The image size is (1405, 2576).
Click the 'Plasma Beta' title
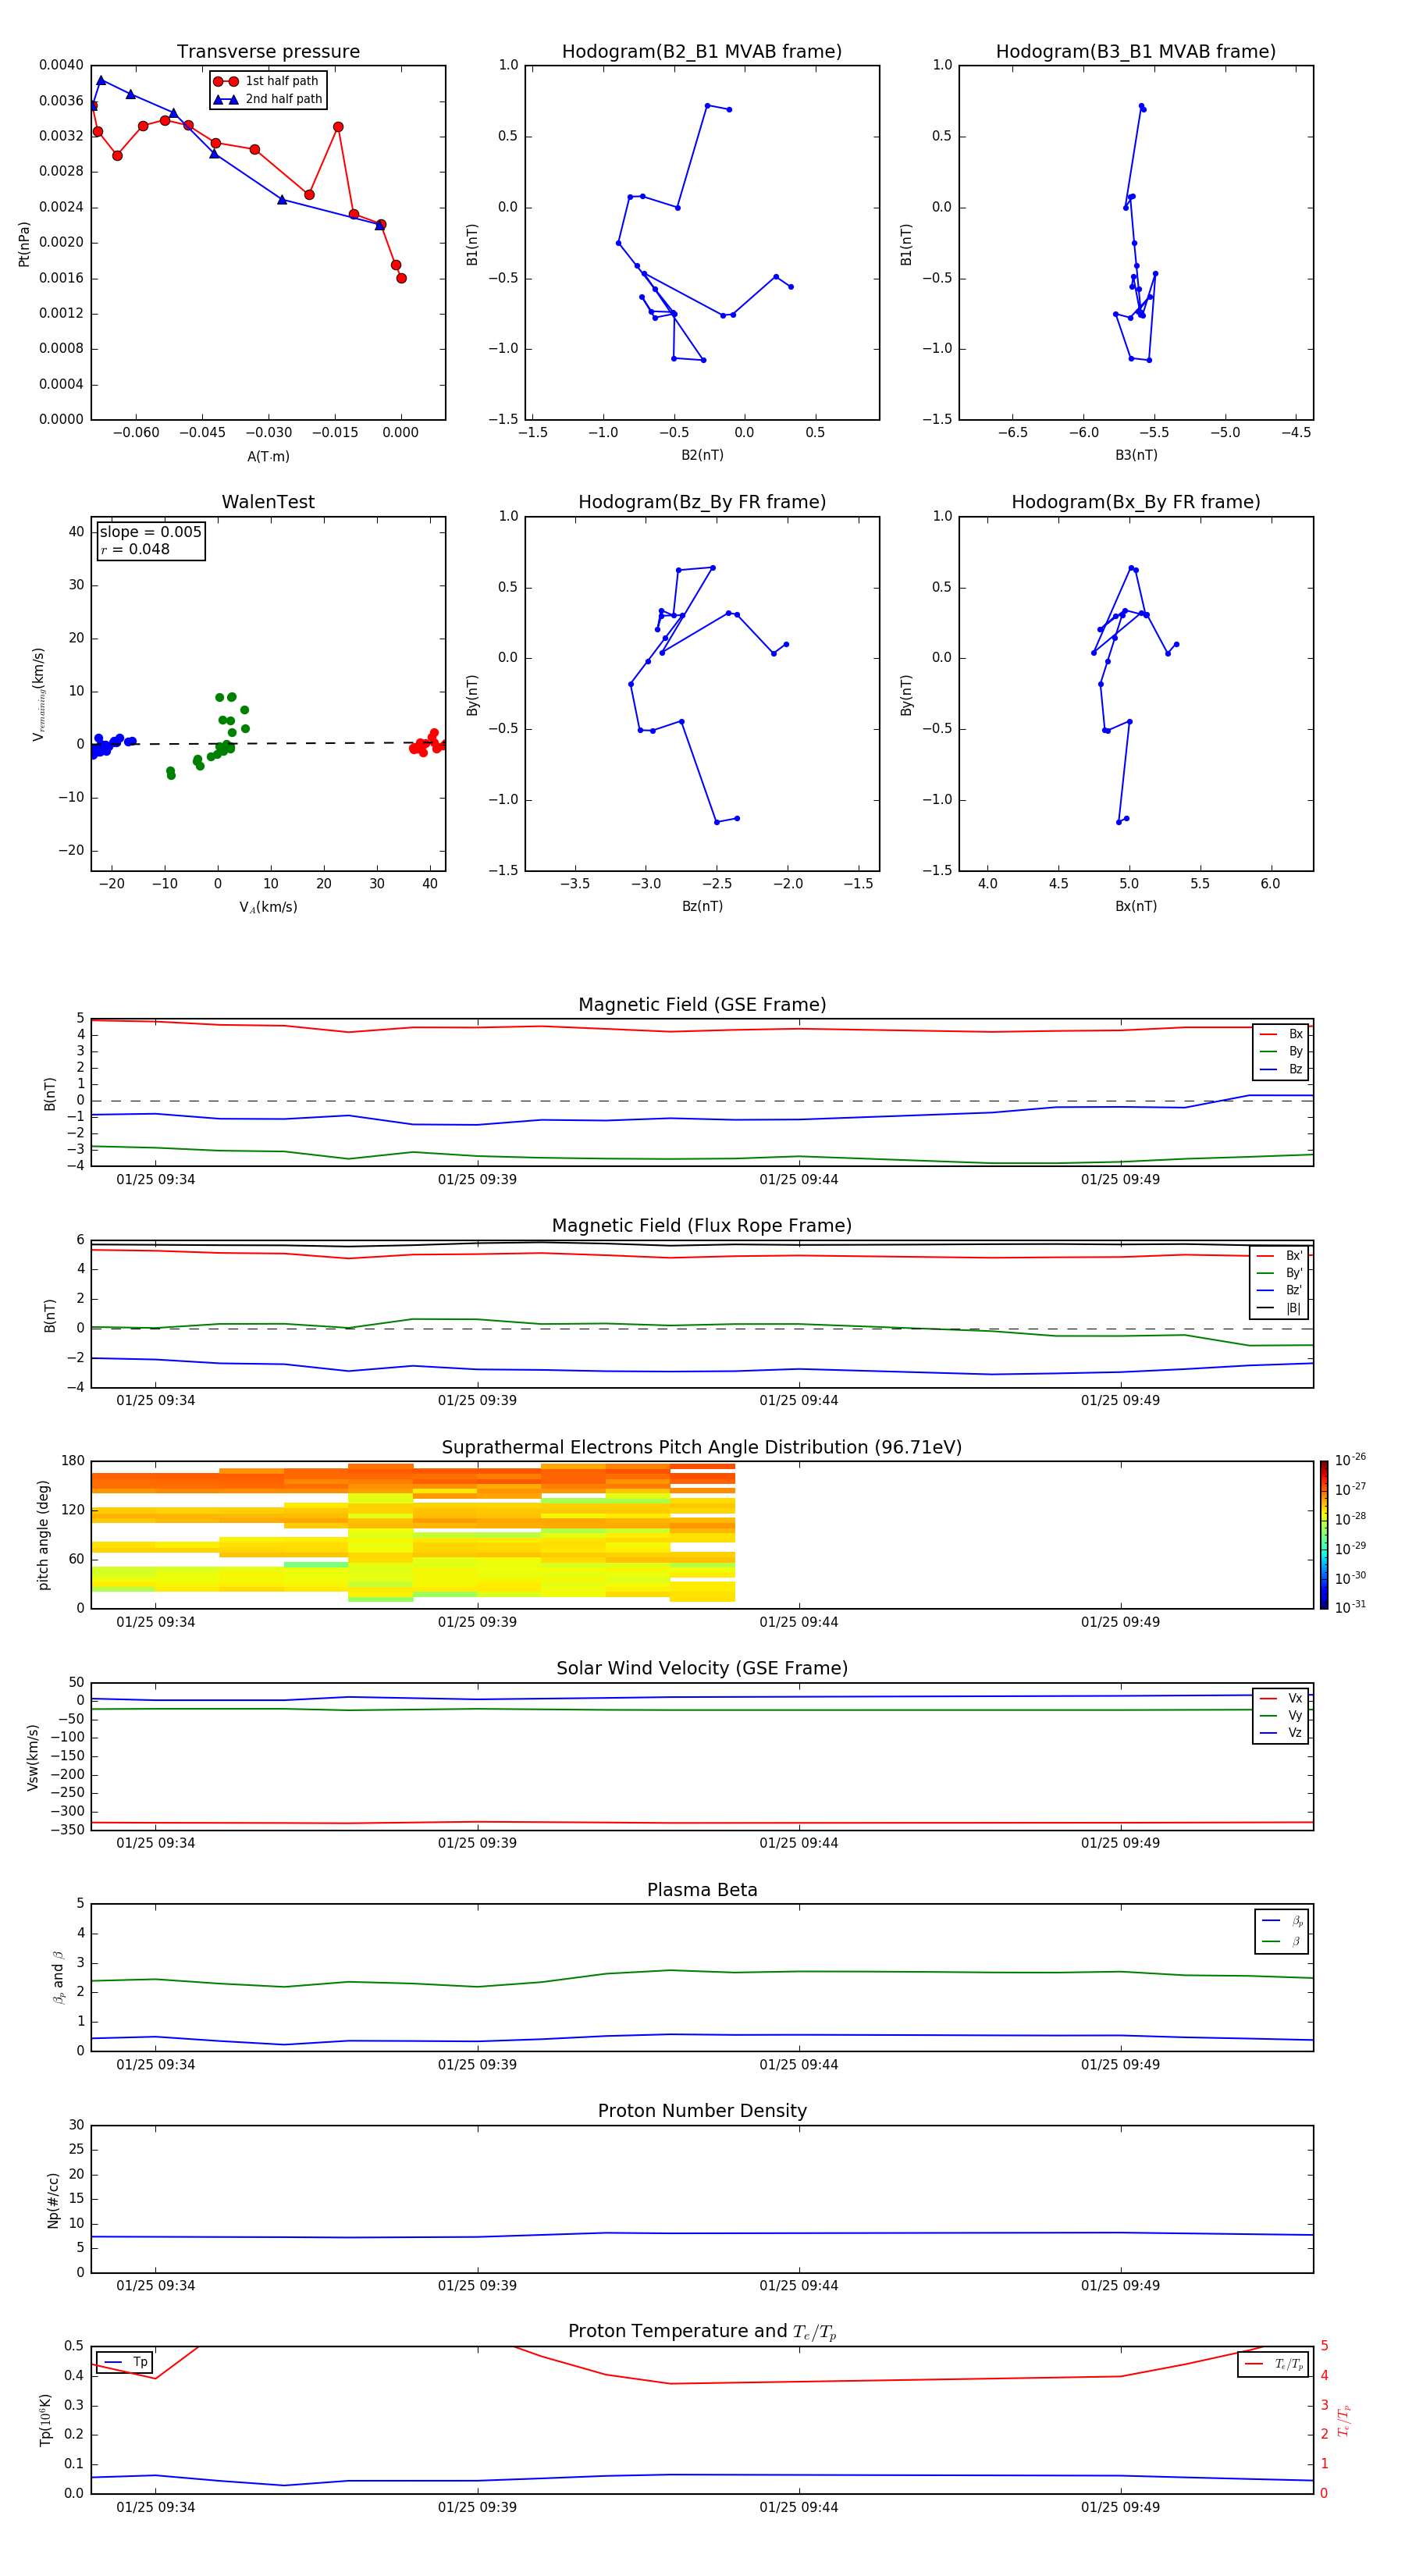pos(702,1890)
